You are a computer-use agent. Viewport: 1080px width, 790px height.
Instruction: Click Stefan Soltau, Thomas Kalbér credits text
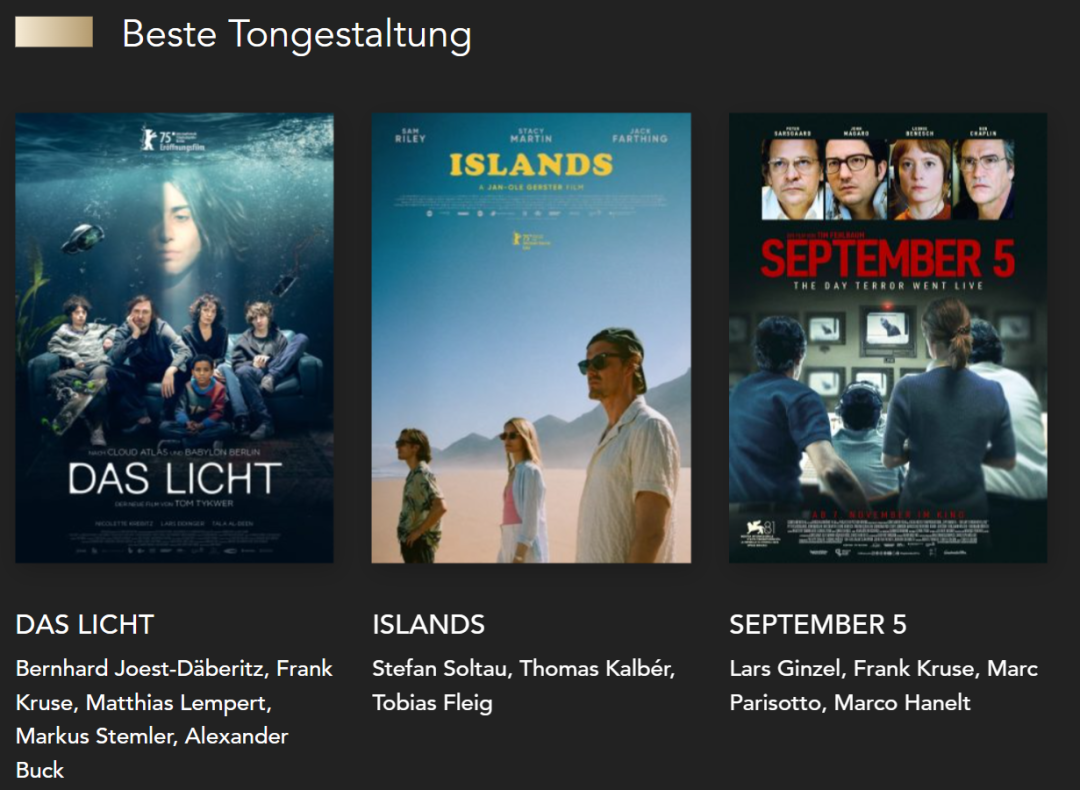523,668
